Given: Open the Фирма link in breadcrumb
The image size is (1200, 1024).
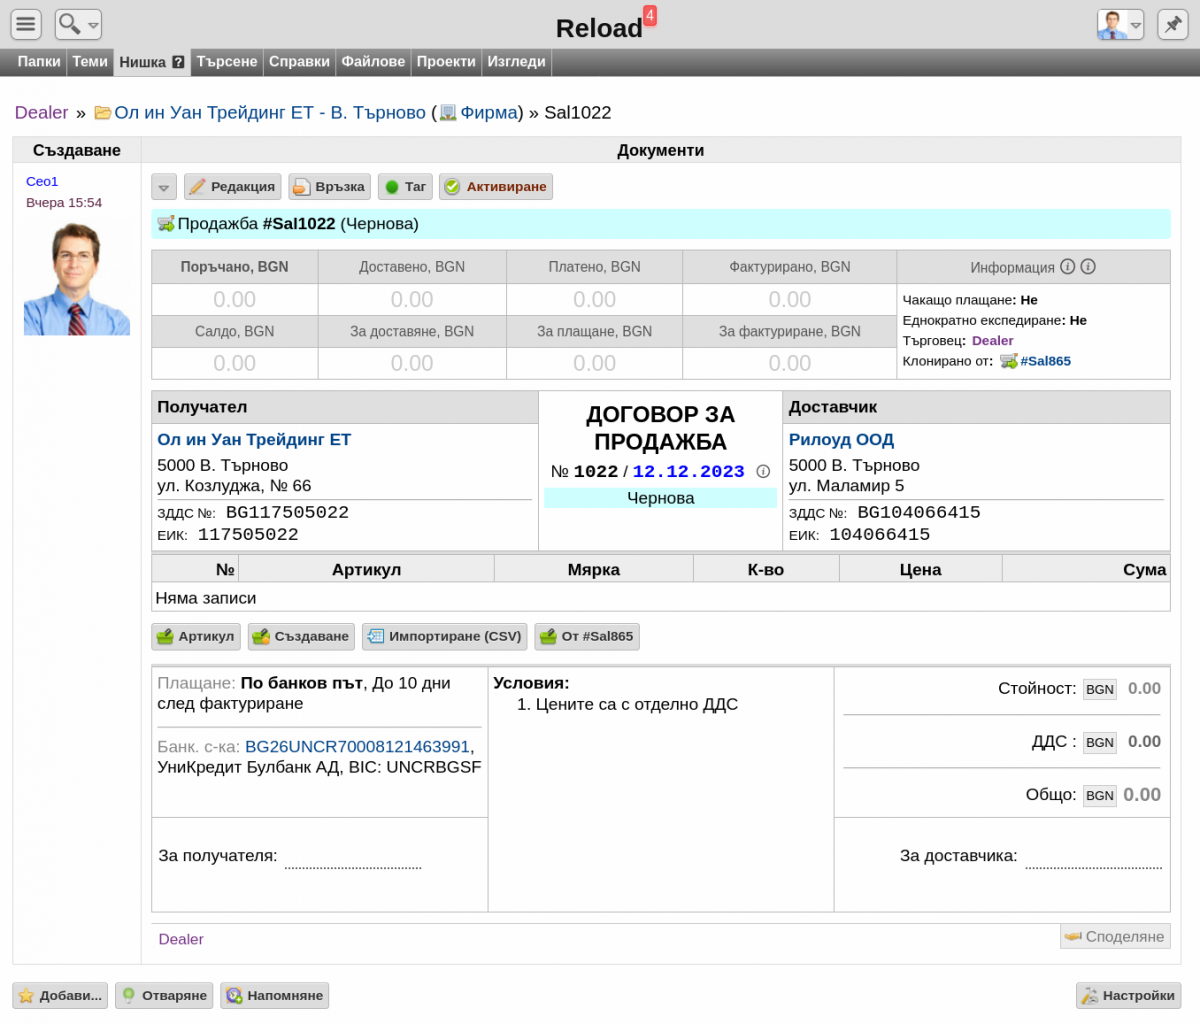Looking at the screenshot, I should (489, 113).
